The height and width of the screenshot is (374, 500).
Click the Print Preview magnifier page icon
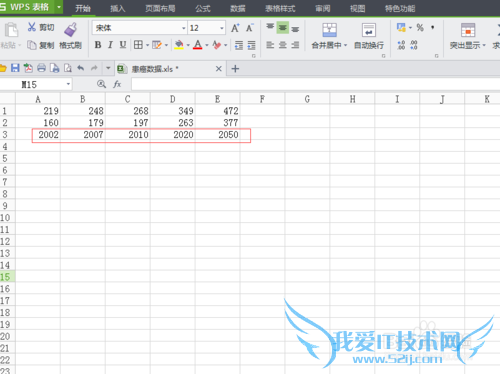pyautogui.click(x=68, y=68)
